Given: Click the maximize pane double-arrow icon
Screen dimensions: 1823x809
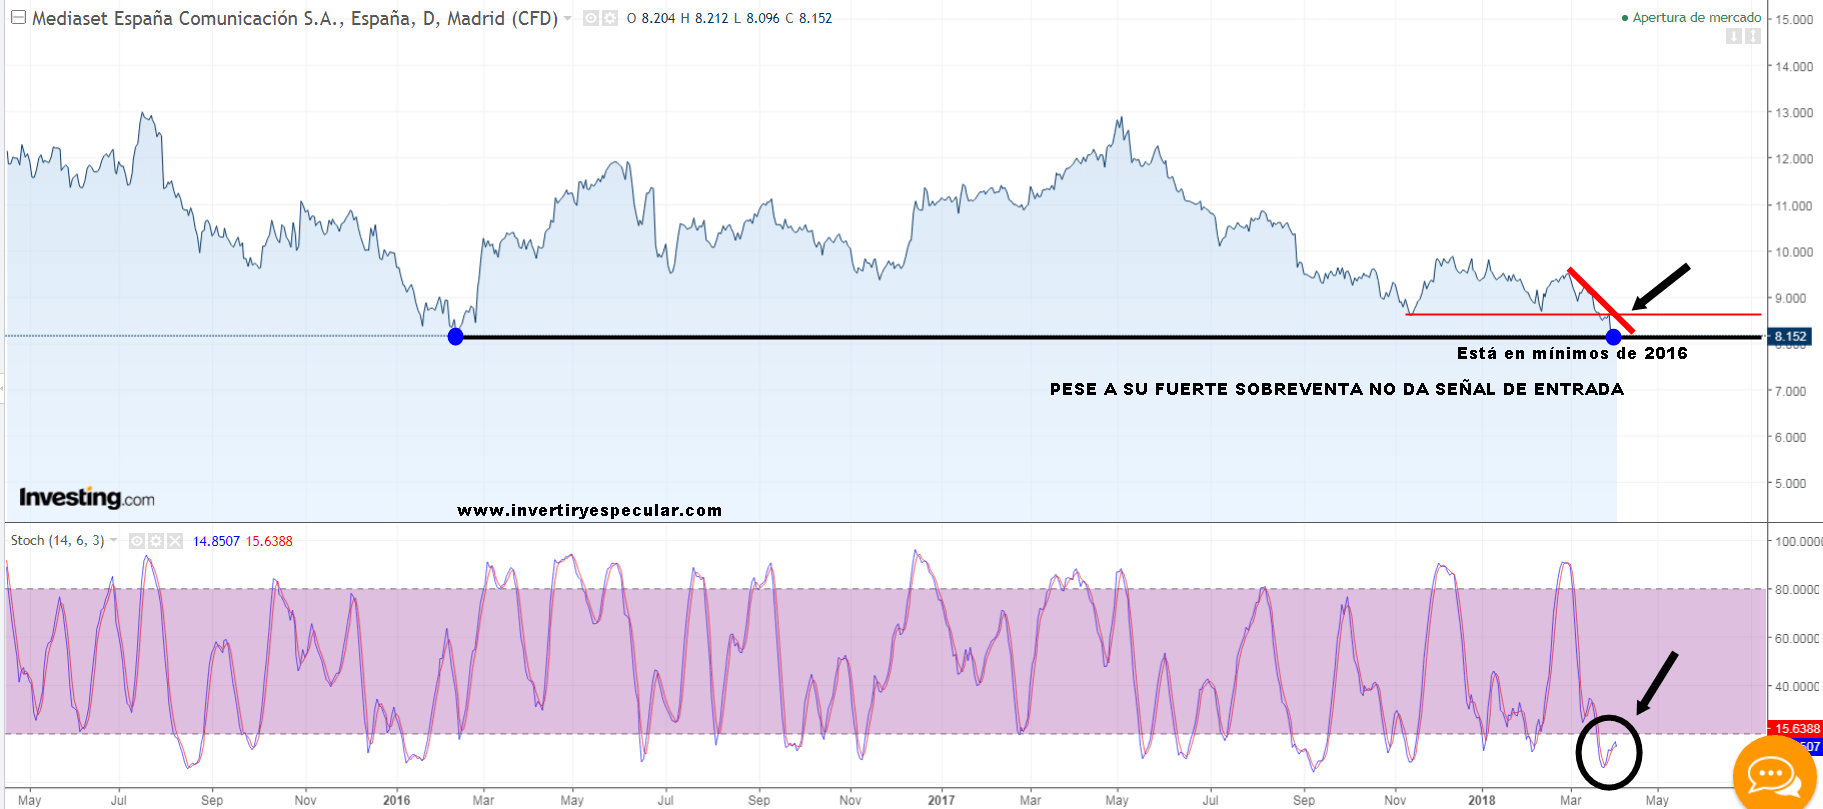Looking at the screenshot, I should pyautogui.click(x=1752, y=36).
